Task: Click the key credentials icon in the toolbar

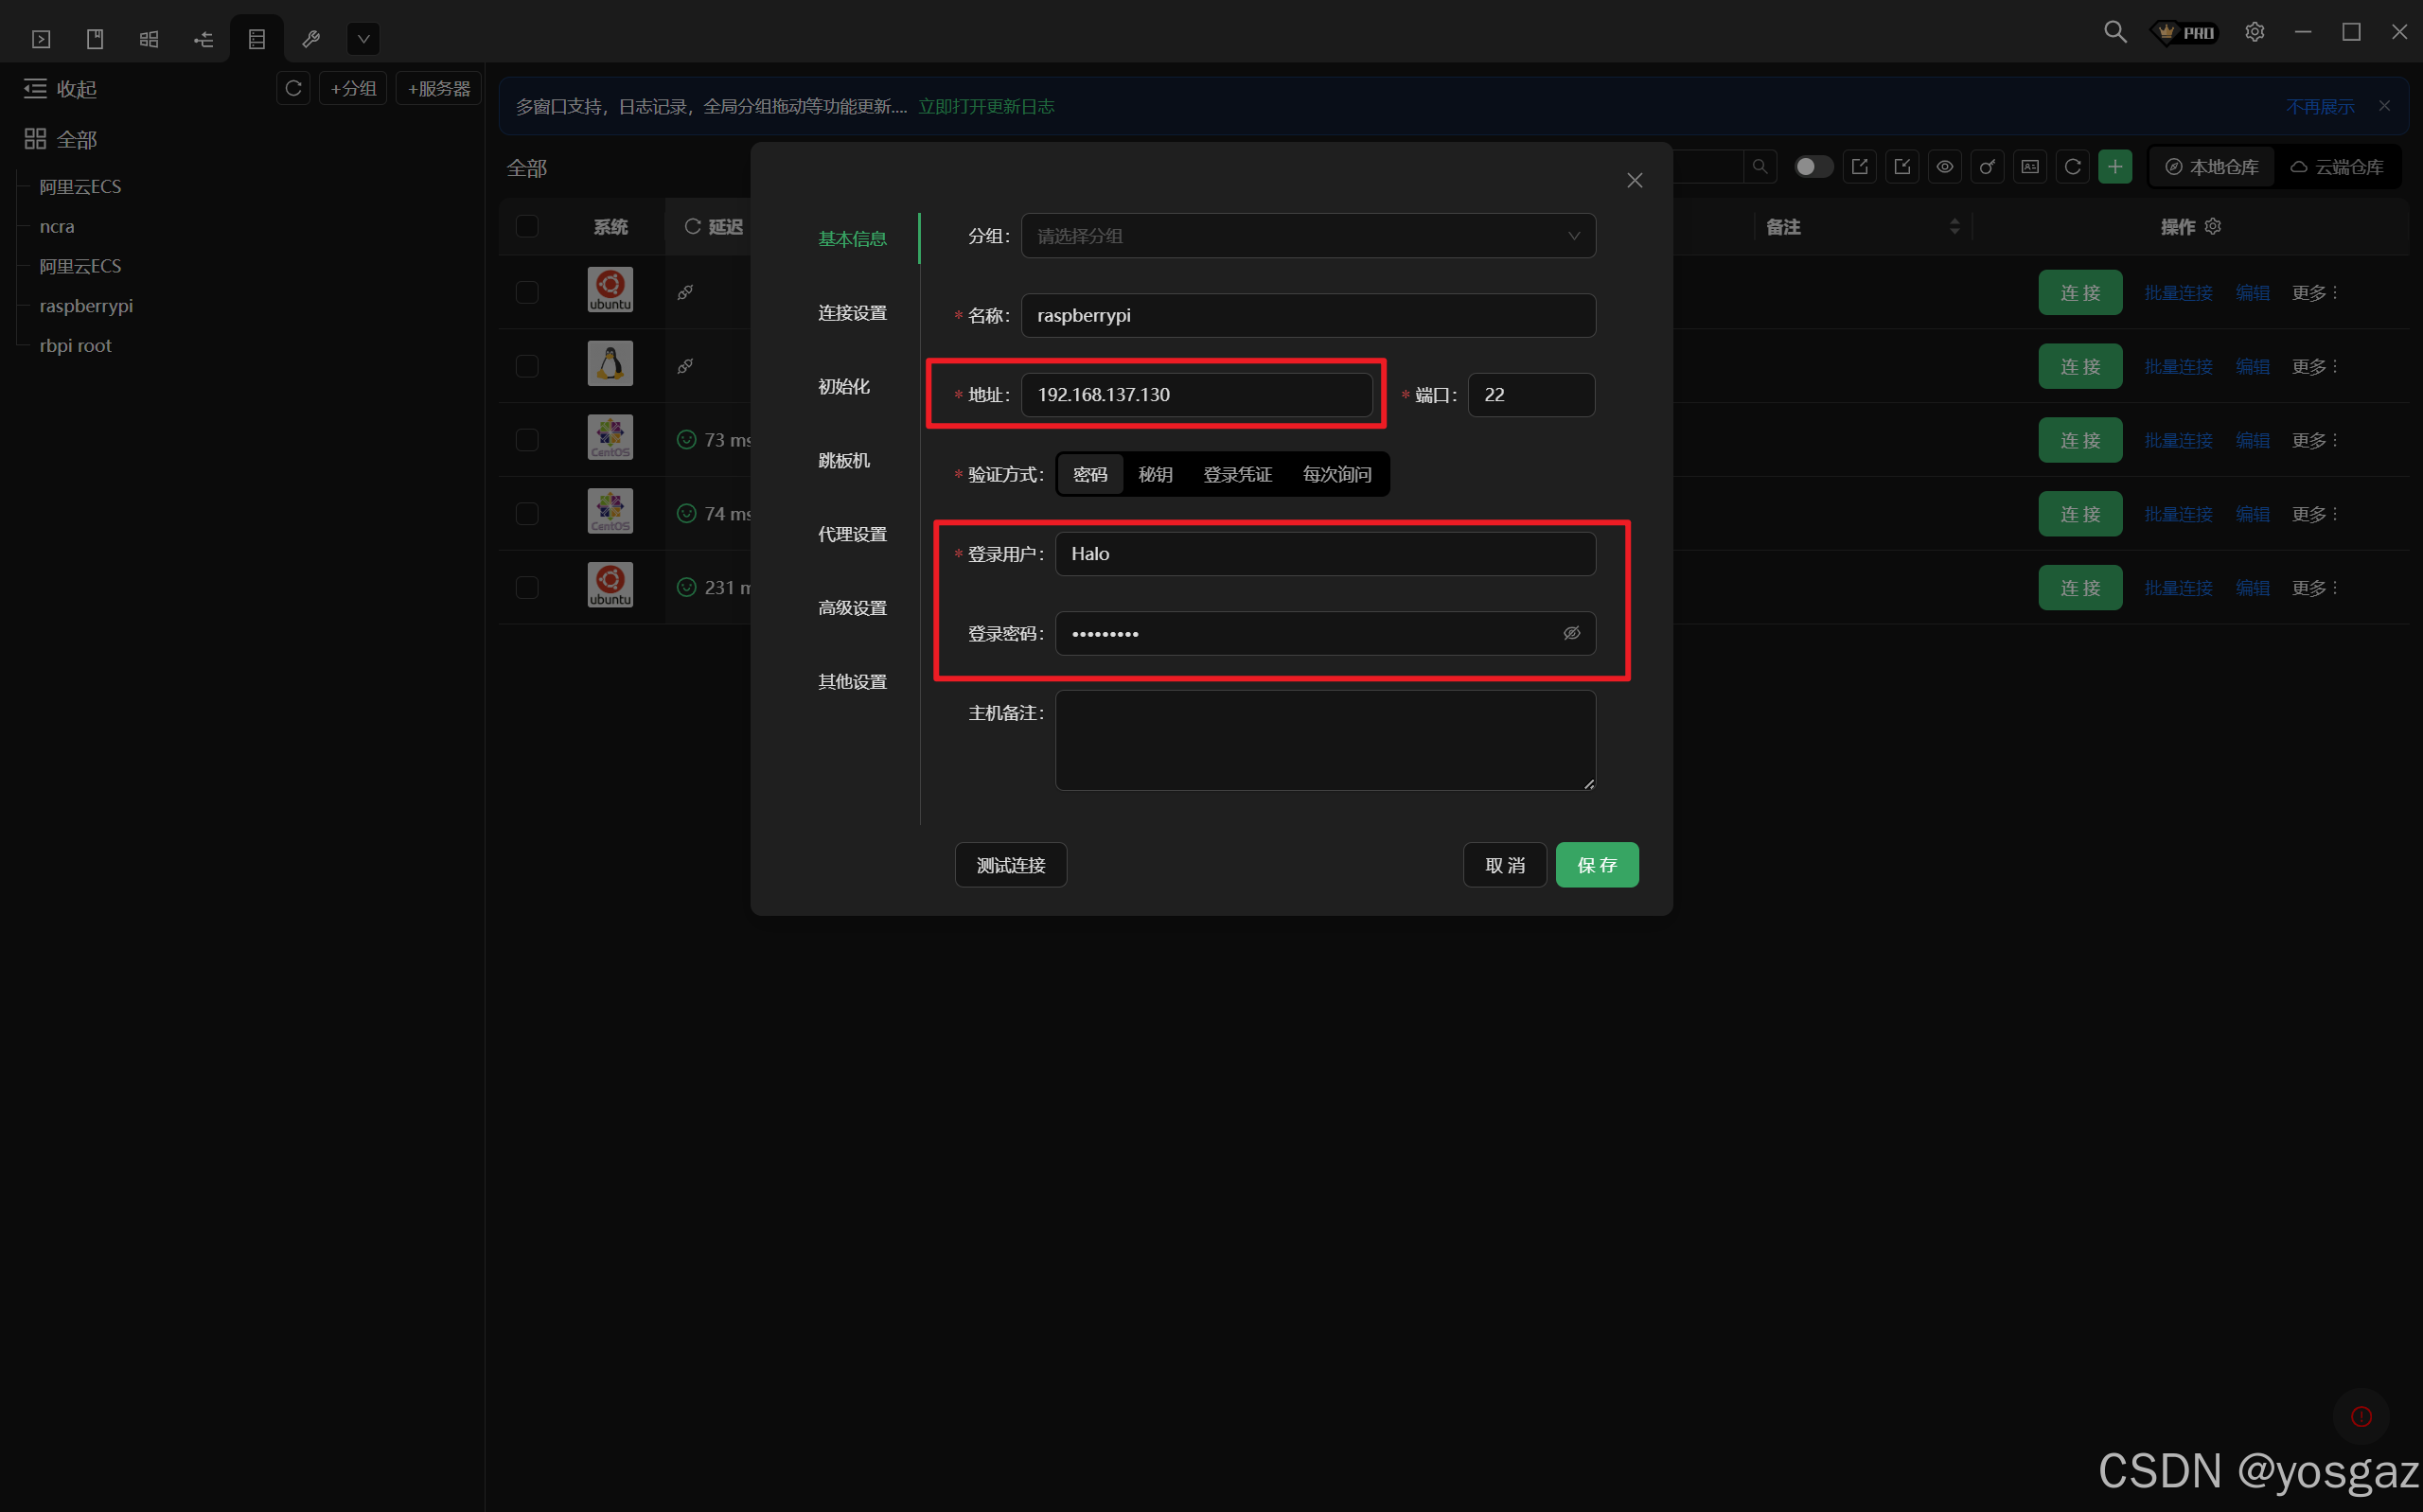Action: pos(1987,167)
